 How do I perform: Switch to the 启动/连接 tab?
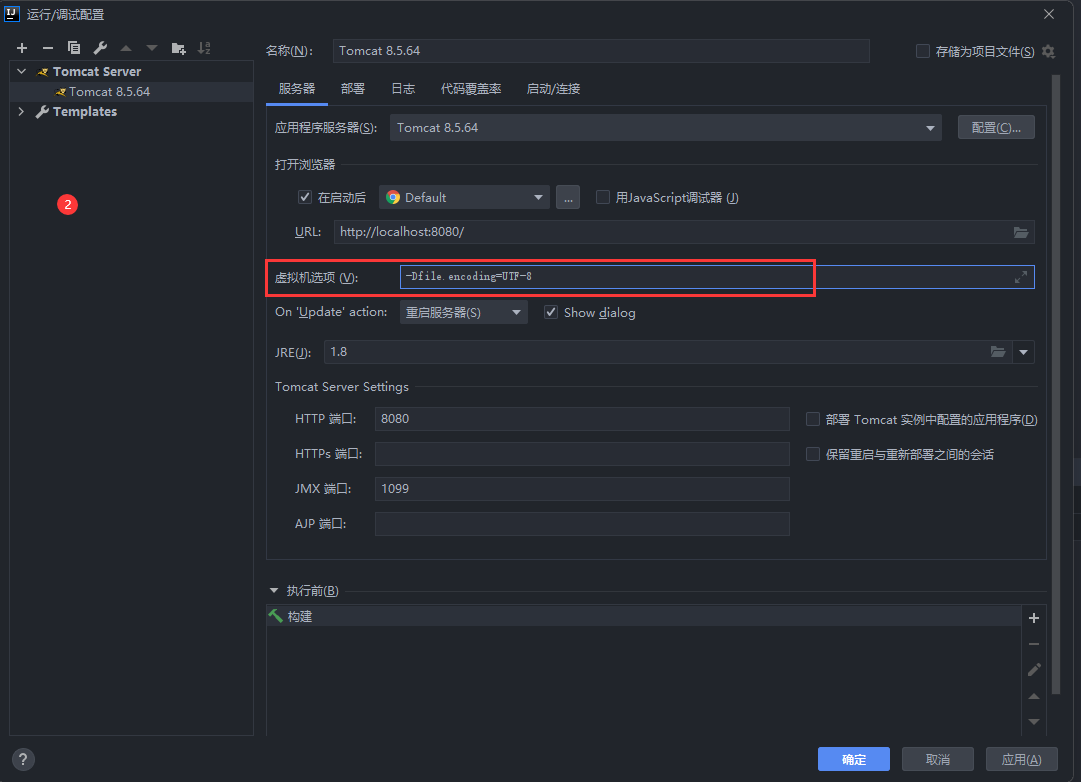pyautogui.click(x=553, y=89)
